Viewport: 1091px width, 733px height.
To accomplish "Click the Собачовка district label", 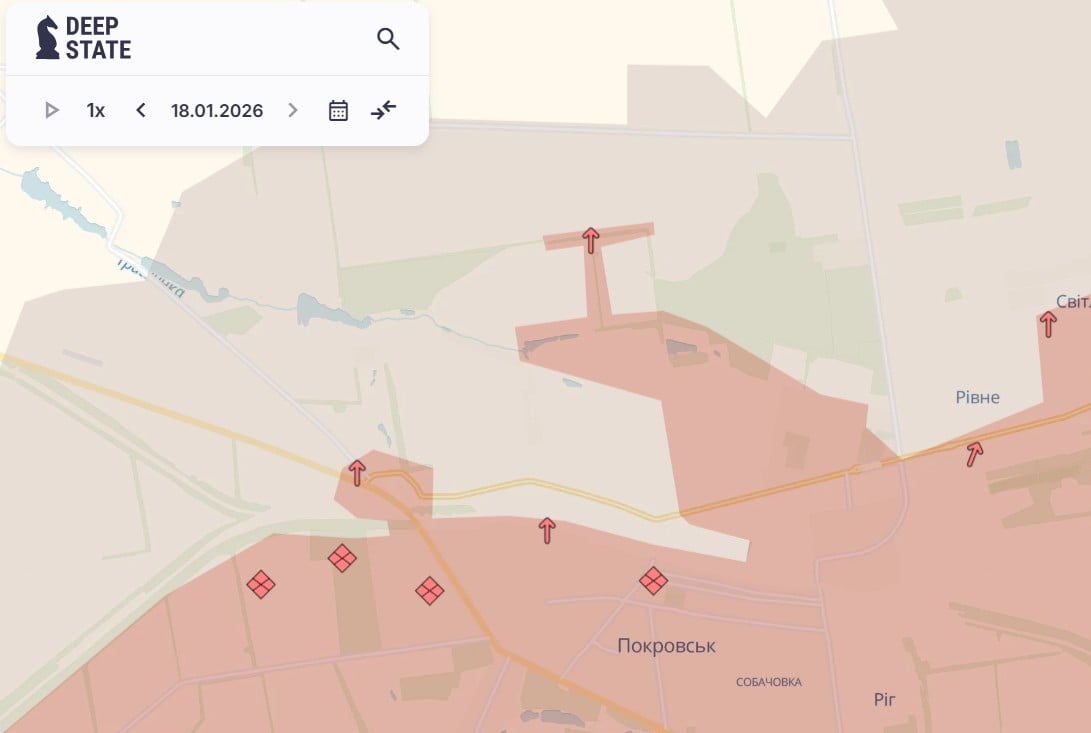I will click(768, 682).
